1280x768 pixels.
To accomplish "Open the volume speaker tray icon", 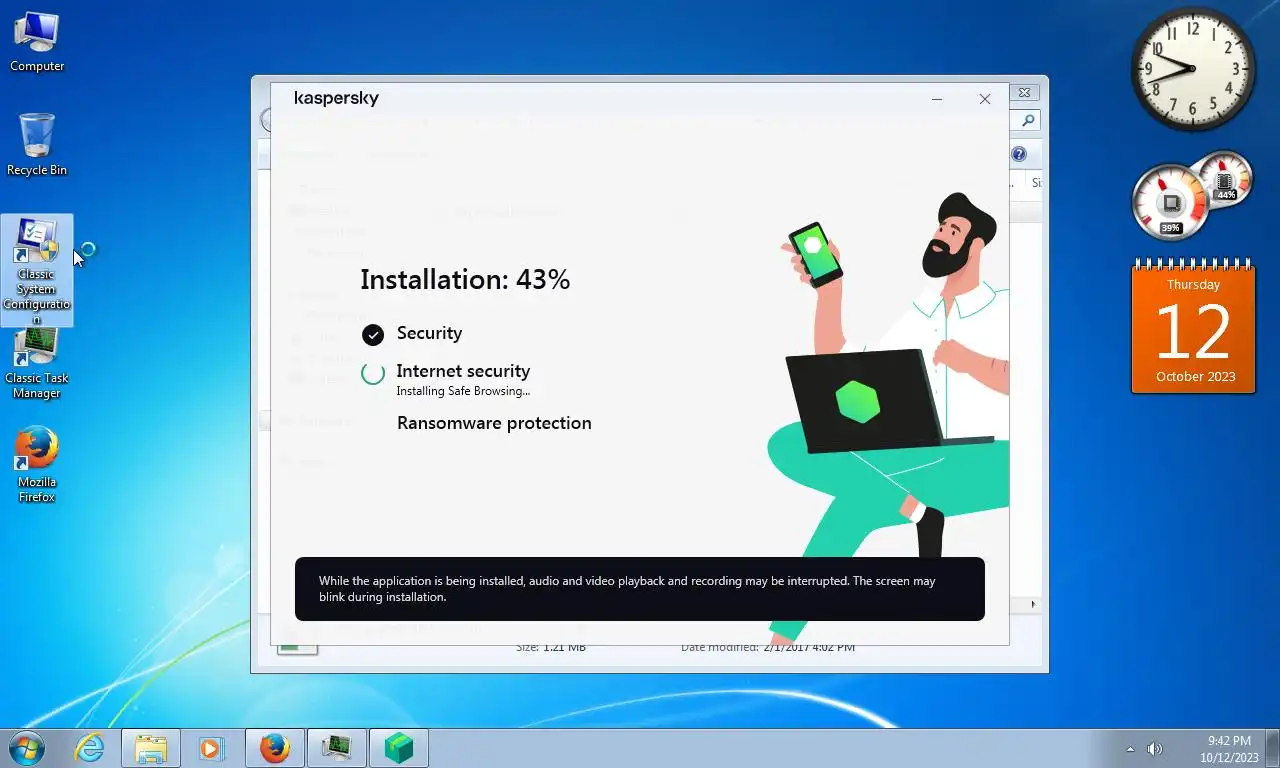I will pos(1155,749).
